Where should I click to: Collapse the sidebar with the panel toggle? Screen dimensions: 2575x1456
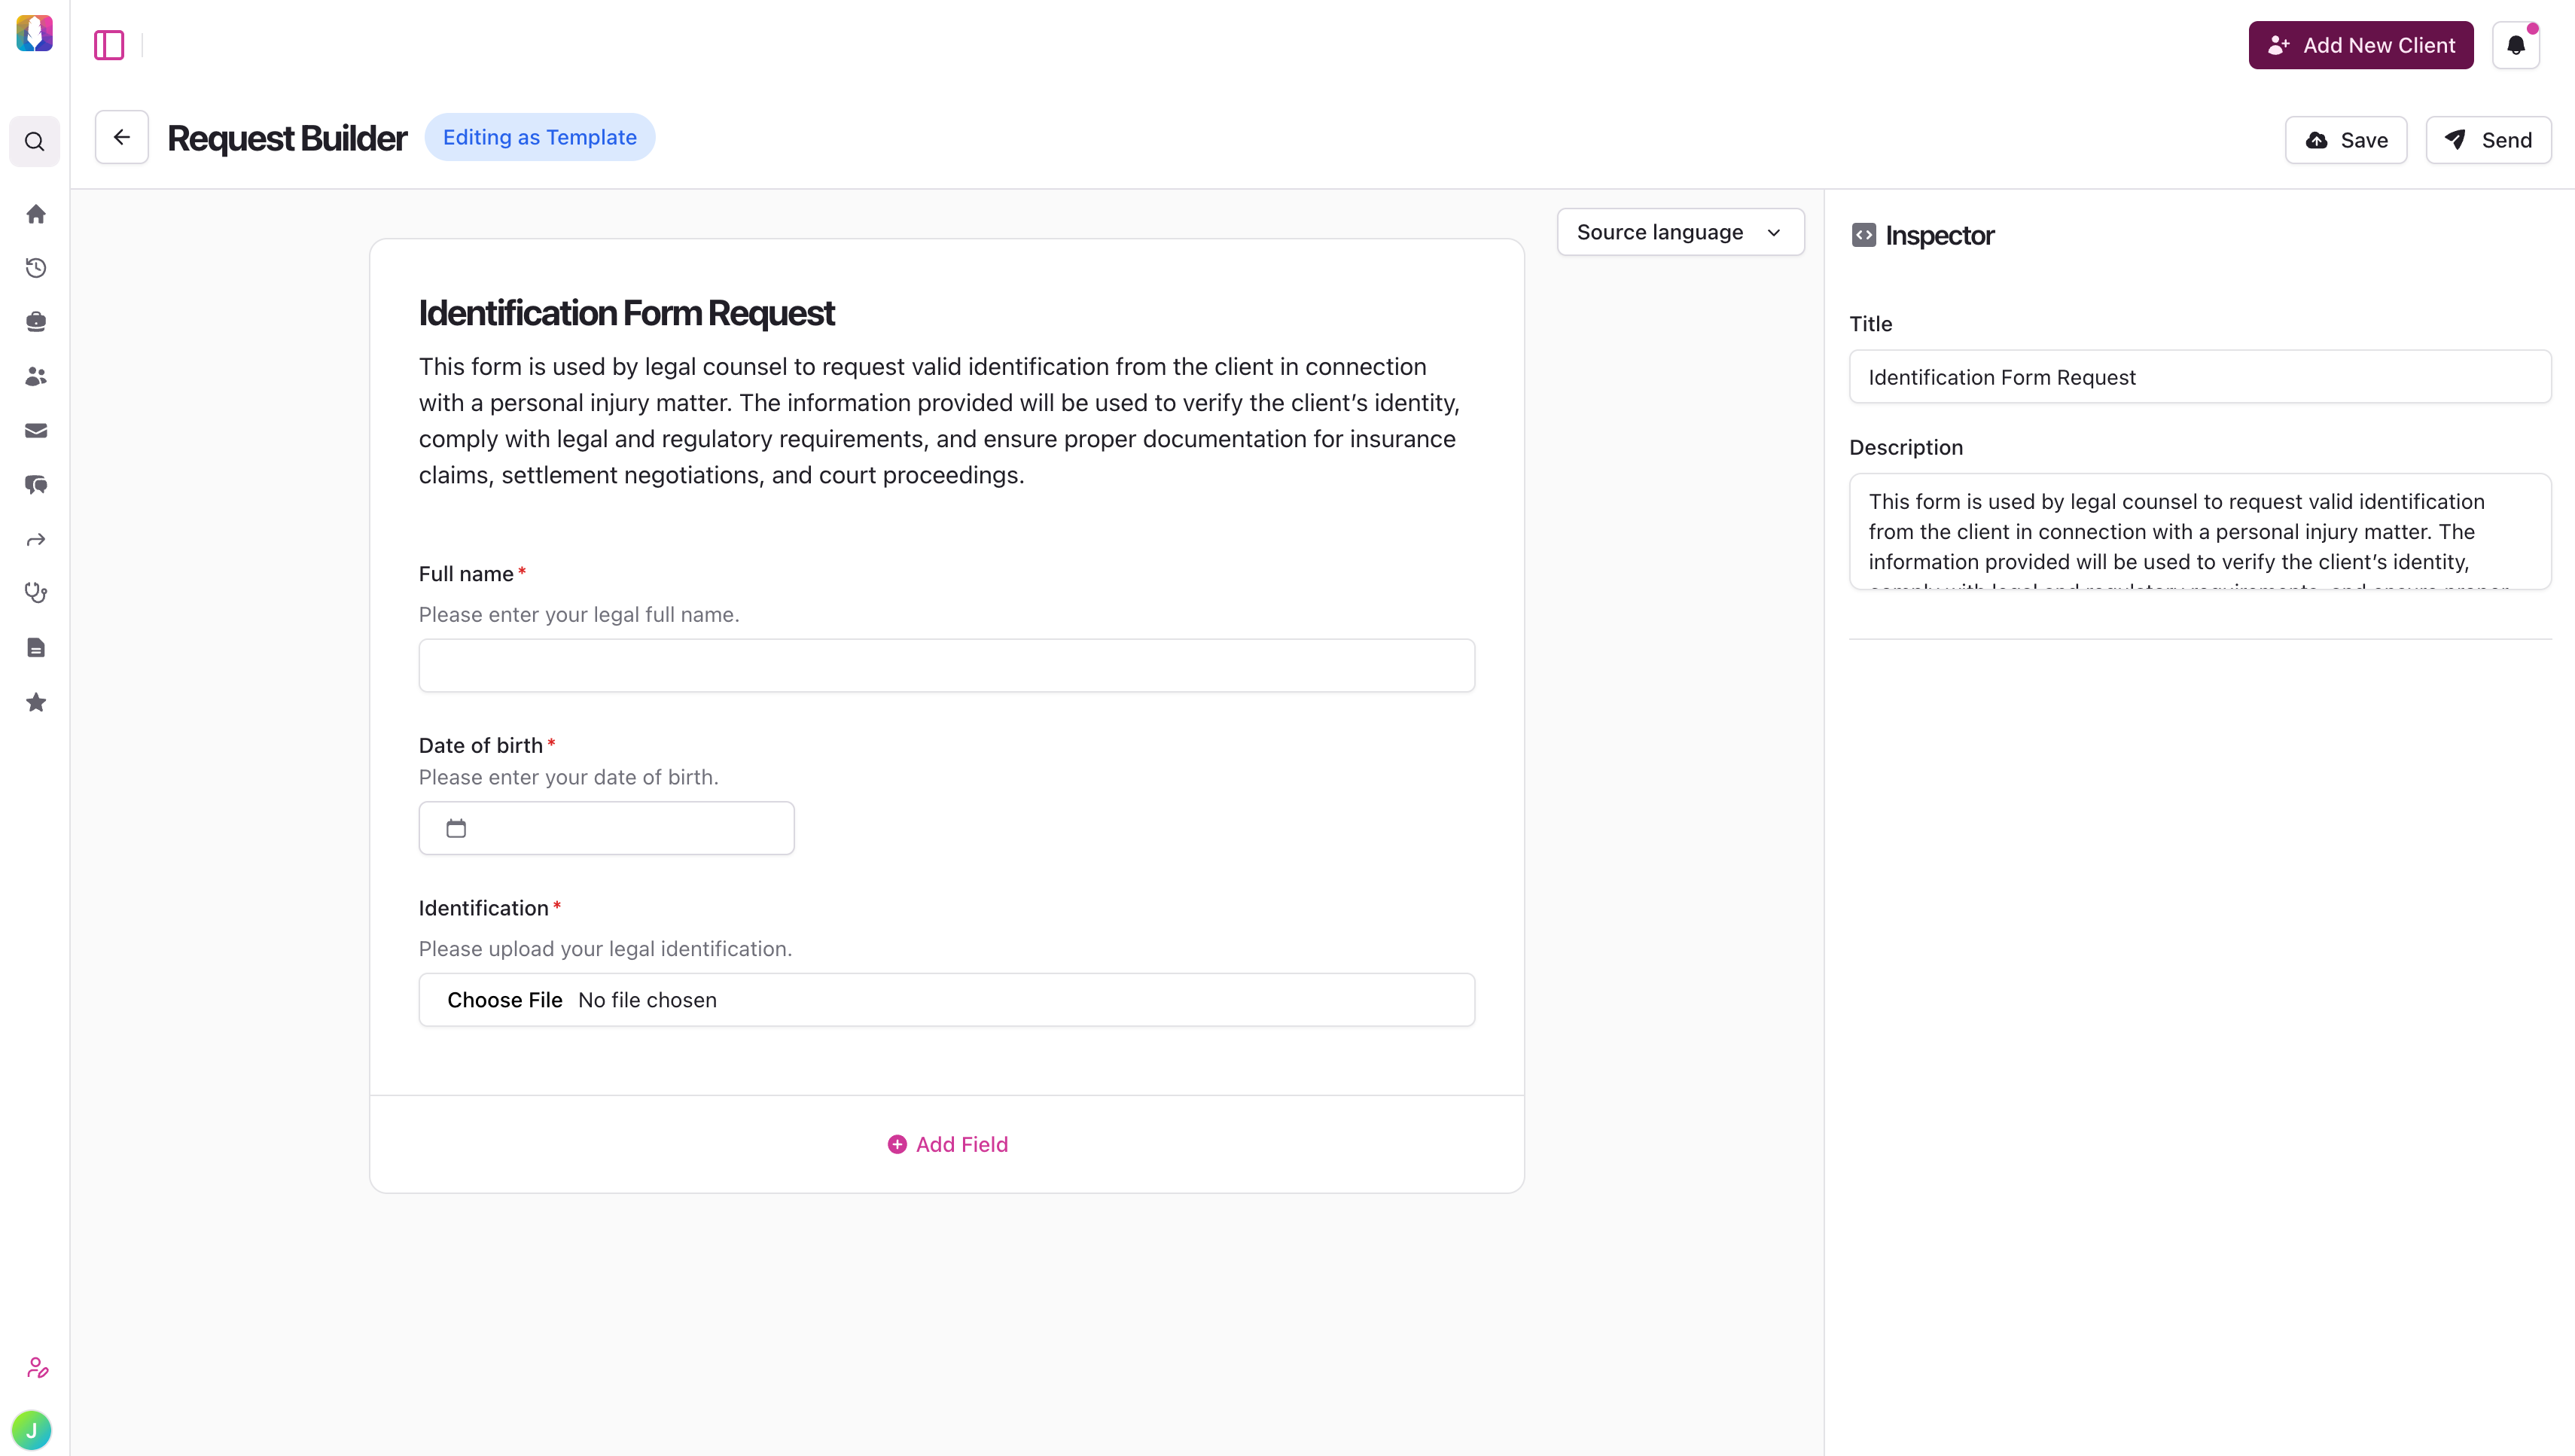pos(108,44)
